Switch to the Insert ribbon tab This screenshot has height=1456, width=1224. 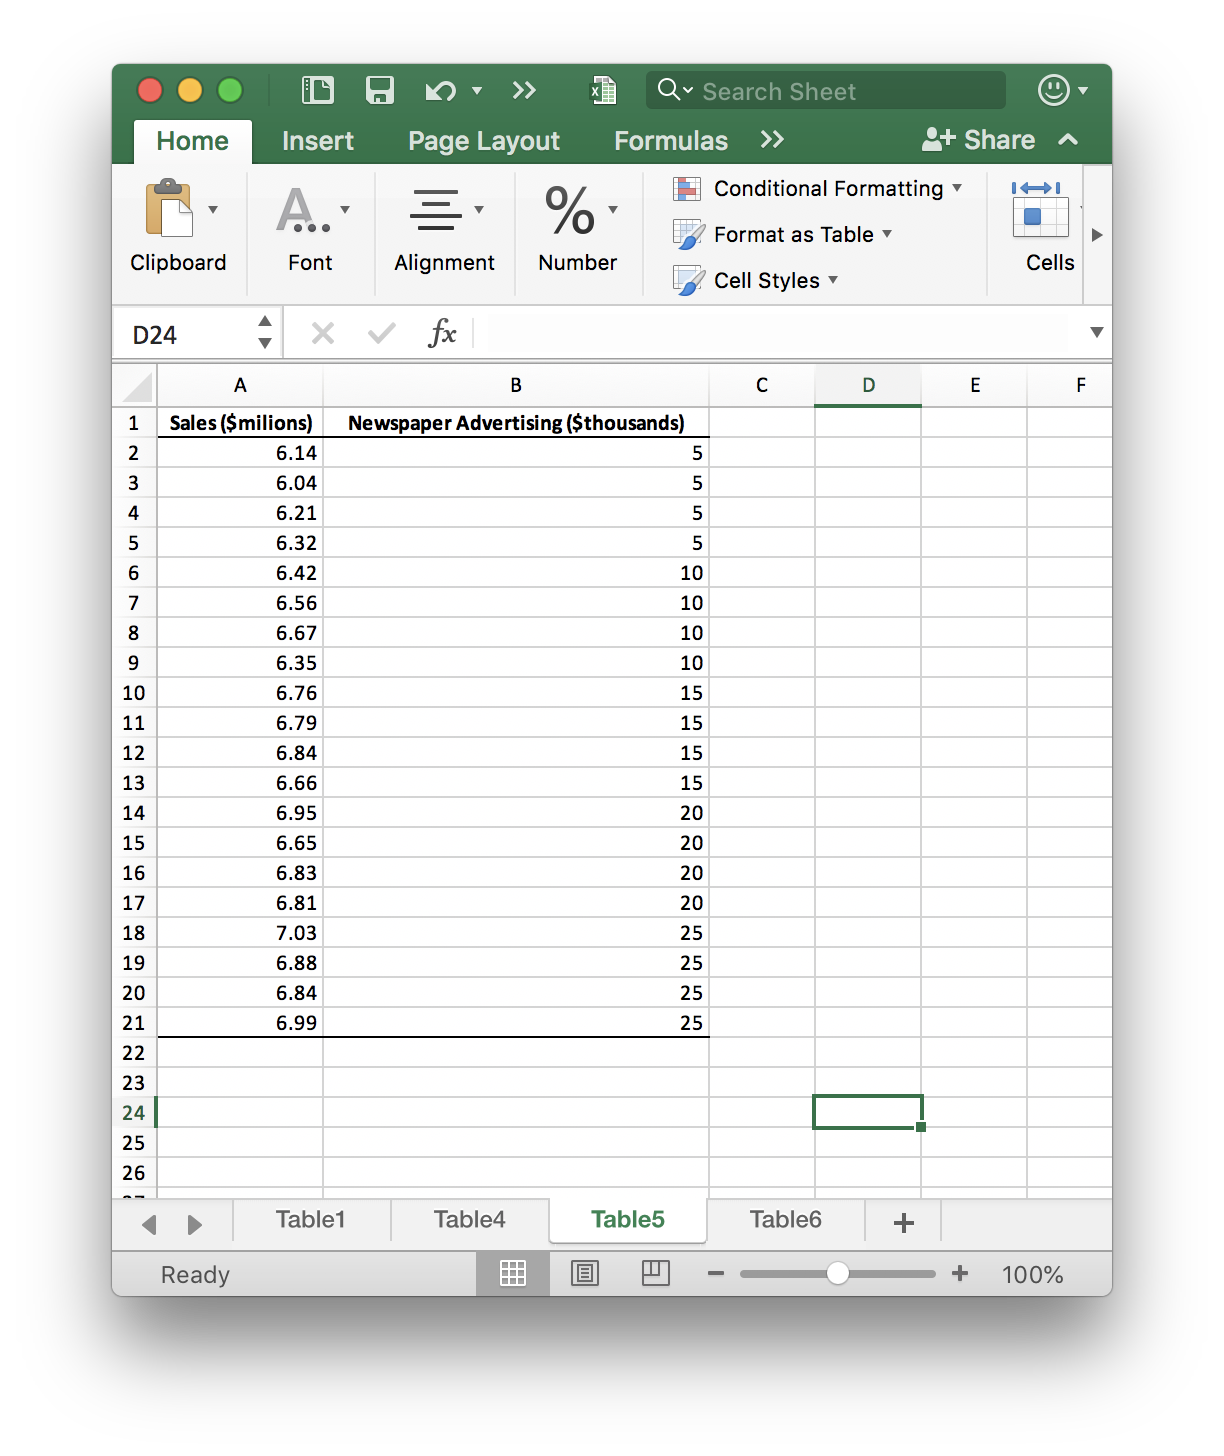[318, 141]
